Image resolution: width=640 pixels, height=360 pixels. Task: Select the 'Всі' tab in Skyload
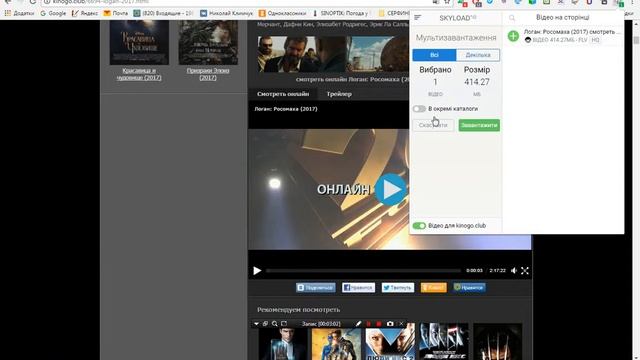434,55
